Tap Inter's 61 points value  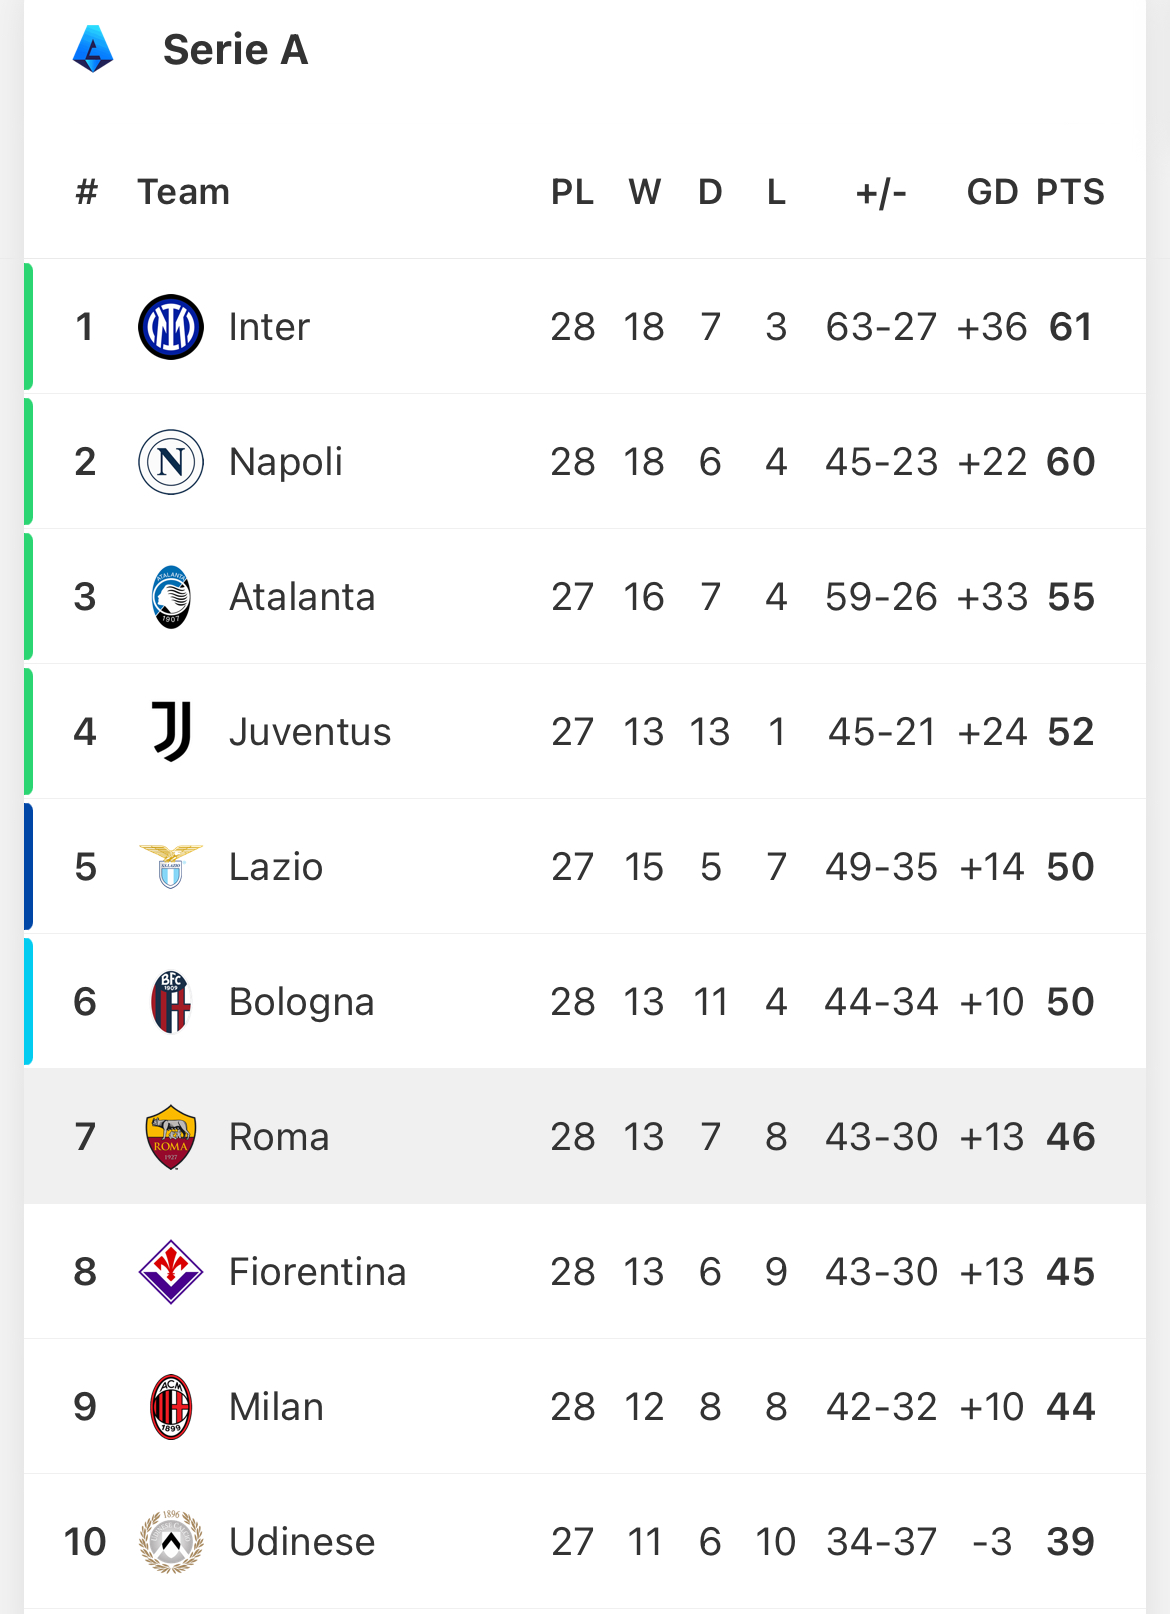(x=1070, y=327)
